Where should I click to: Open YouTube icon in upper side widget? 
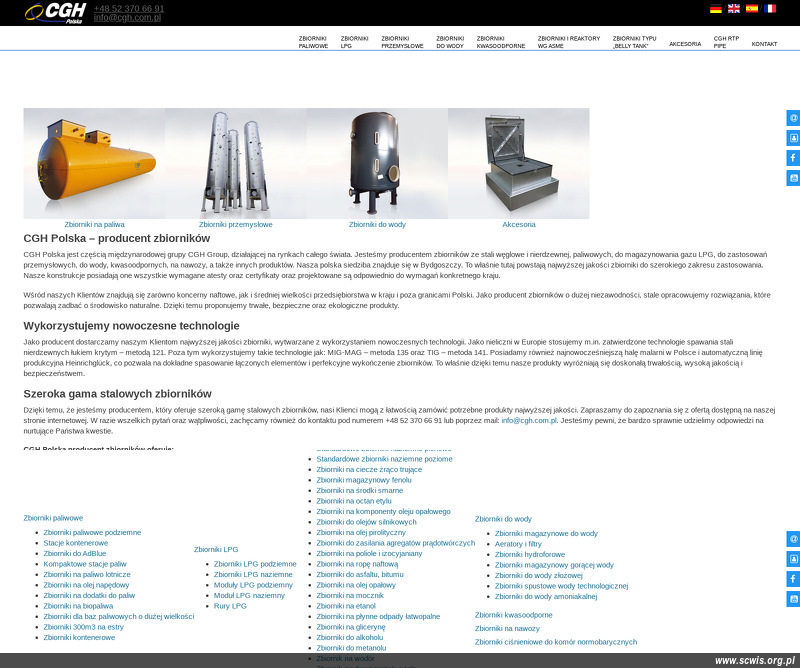pos(793,178)
